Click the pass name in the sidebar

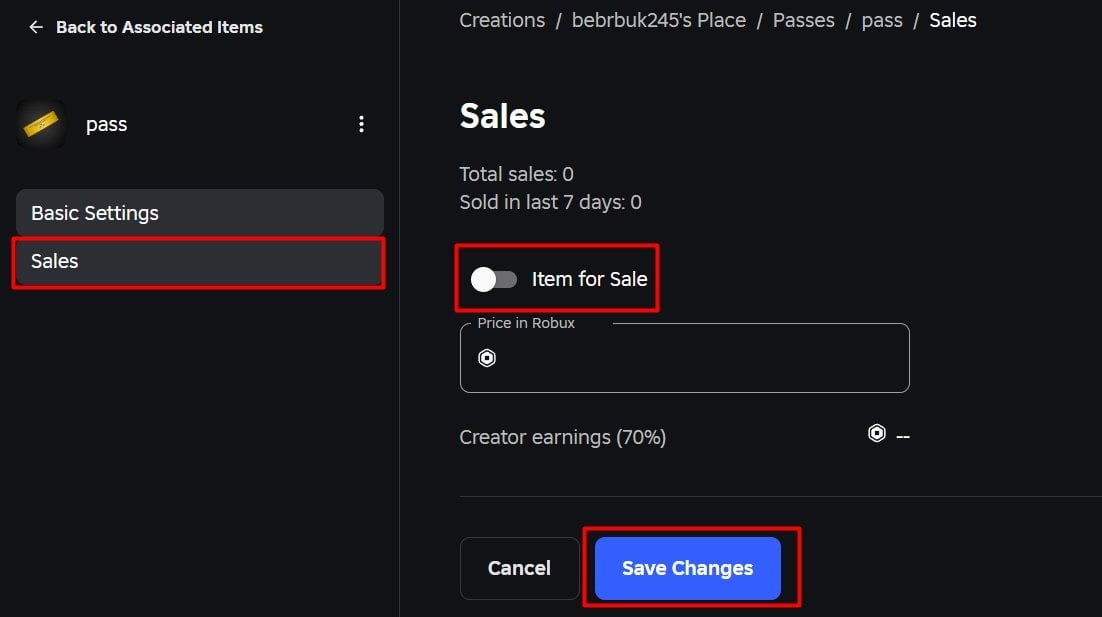pyautogui.click(x=106, y=125)
